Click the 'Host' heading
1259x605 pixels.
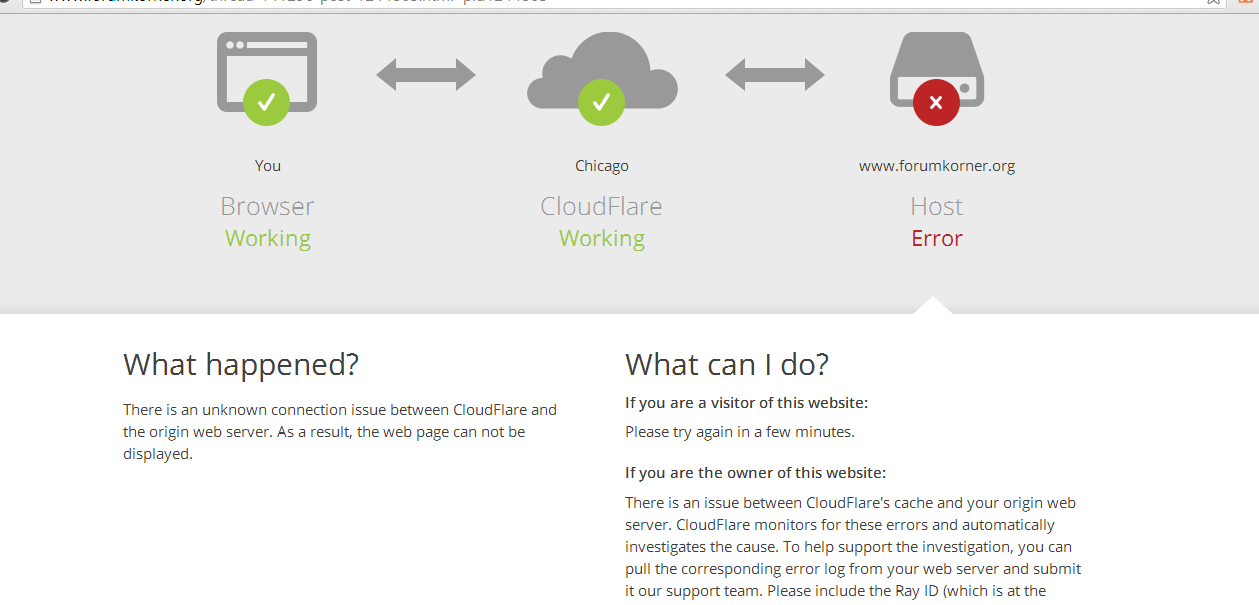pos(936,206)
